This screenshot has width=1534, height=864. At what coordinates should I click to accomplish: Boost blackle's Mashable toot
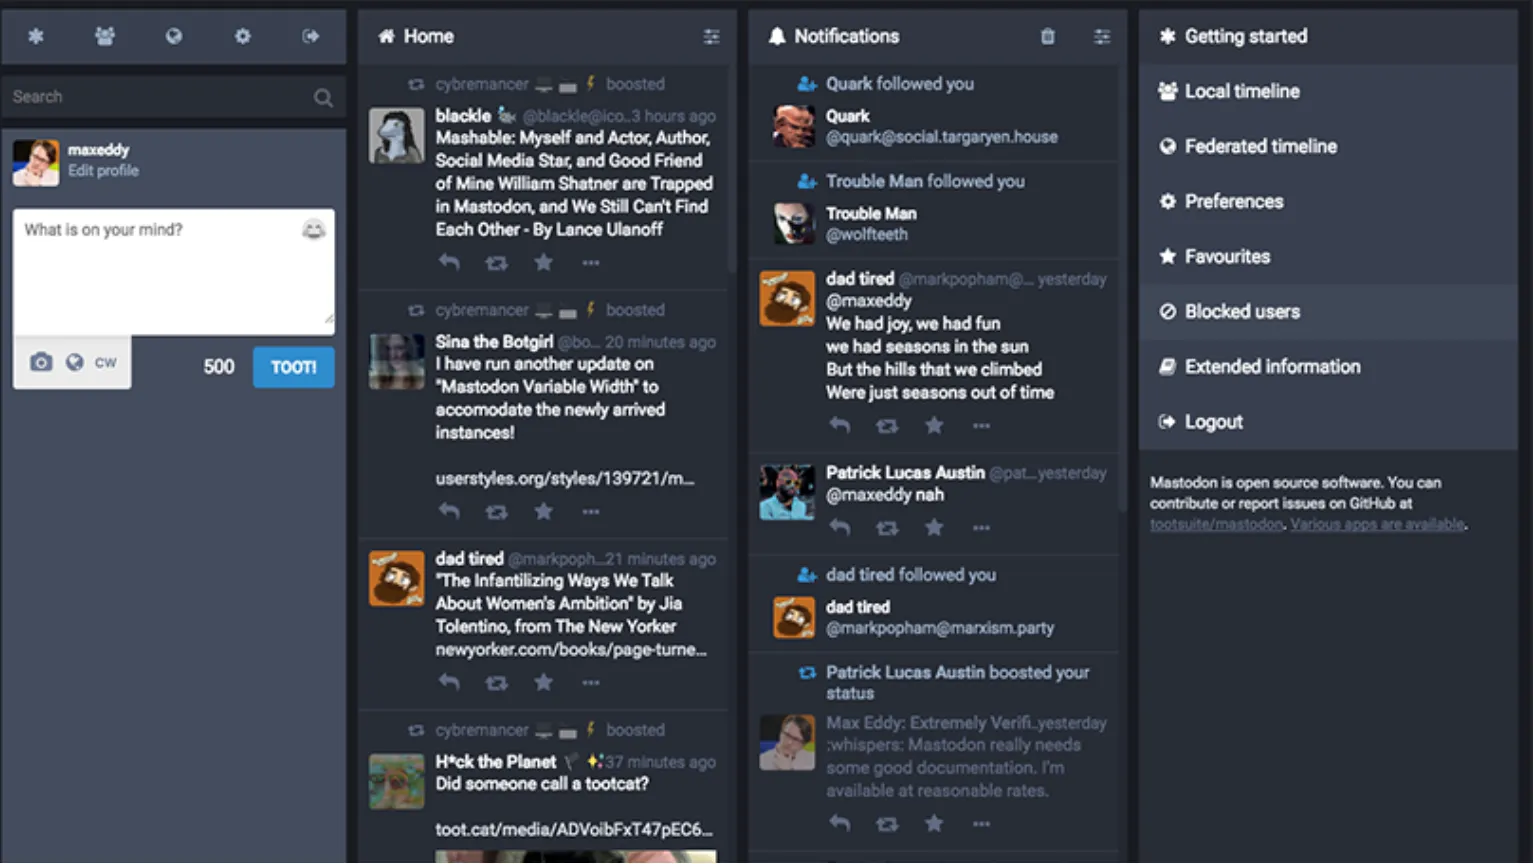[496, 263]
